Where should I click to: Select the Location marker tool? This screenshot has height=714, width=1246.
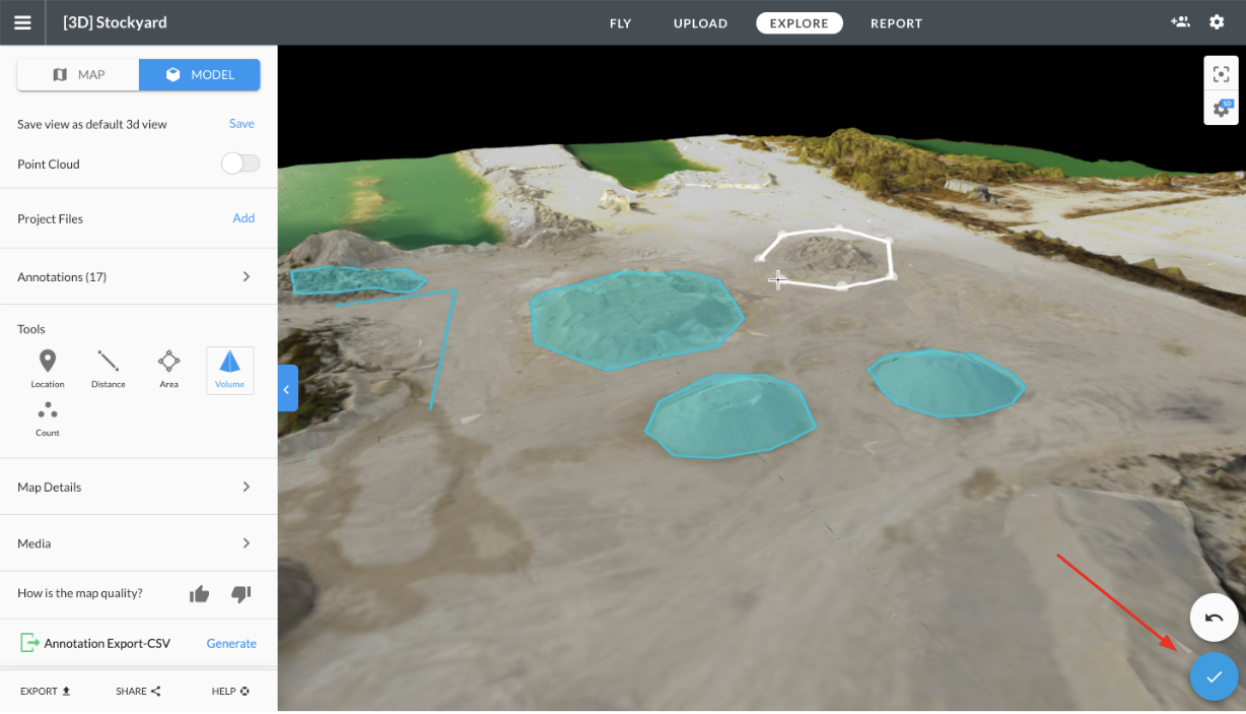(x=47, y=368)
